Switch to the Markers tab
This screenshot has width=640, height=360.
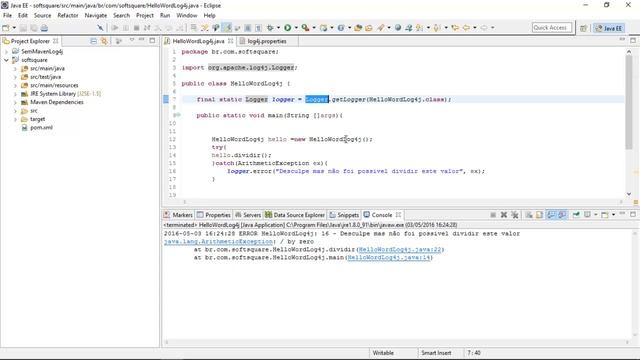[178, 215]
